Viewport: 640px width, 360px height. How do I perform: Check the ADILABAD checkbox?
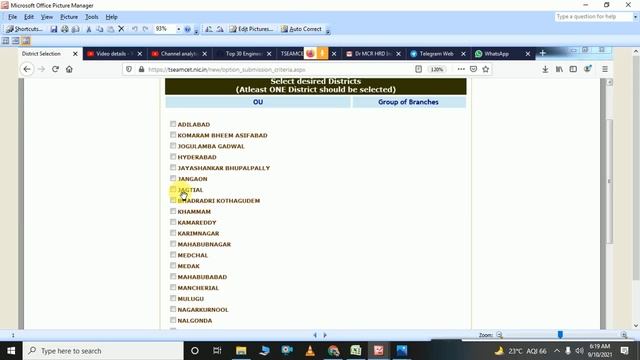click(x=173, y=124)
